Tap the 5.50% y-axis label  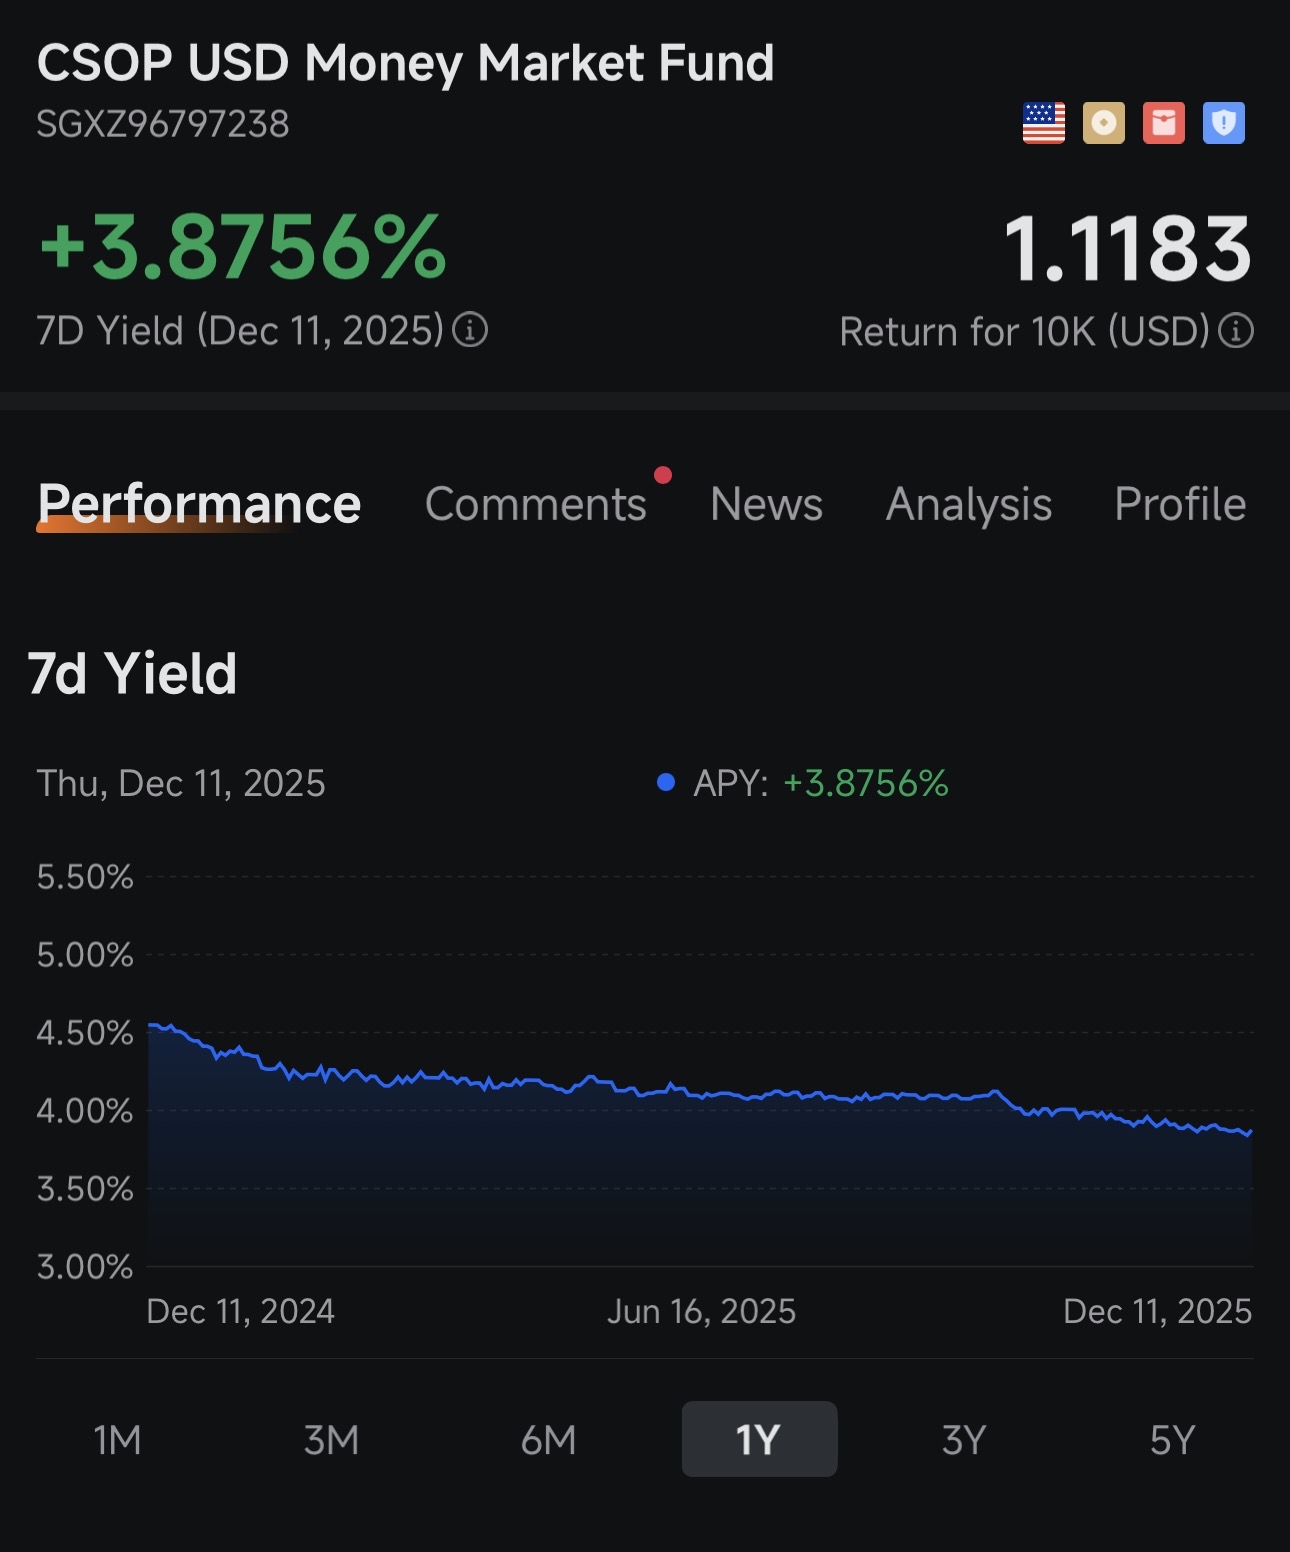pyautogui.click(x=85, y=877)
